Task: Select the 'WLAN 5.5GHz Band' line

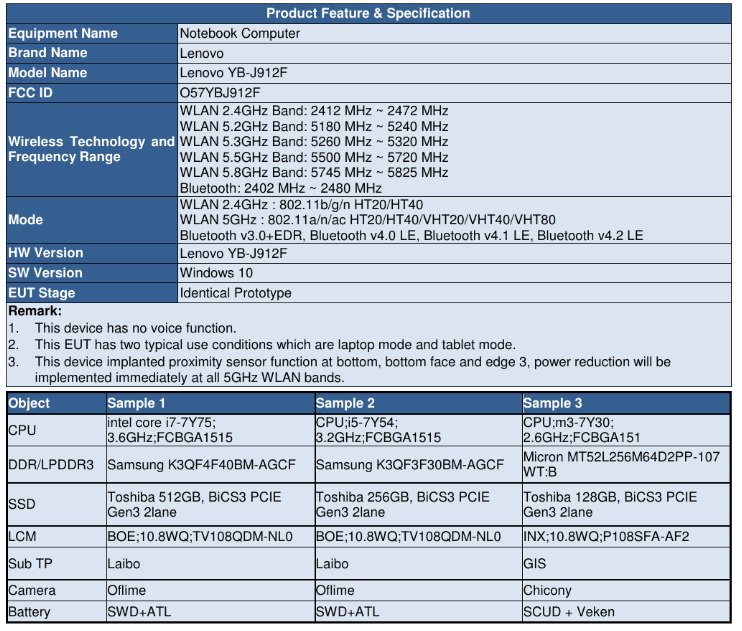Action: tap(314, 157)
